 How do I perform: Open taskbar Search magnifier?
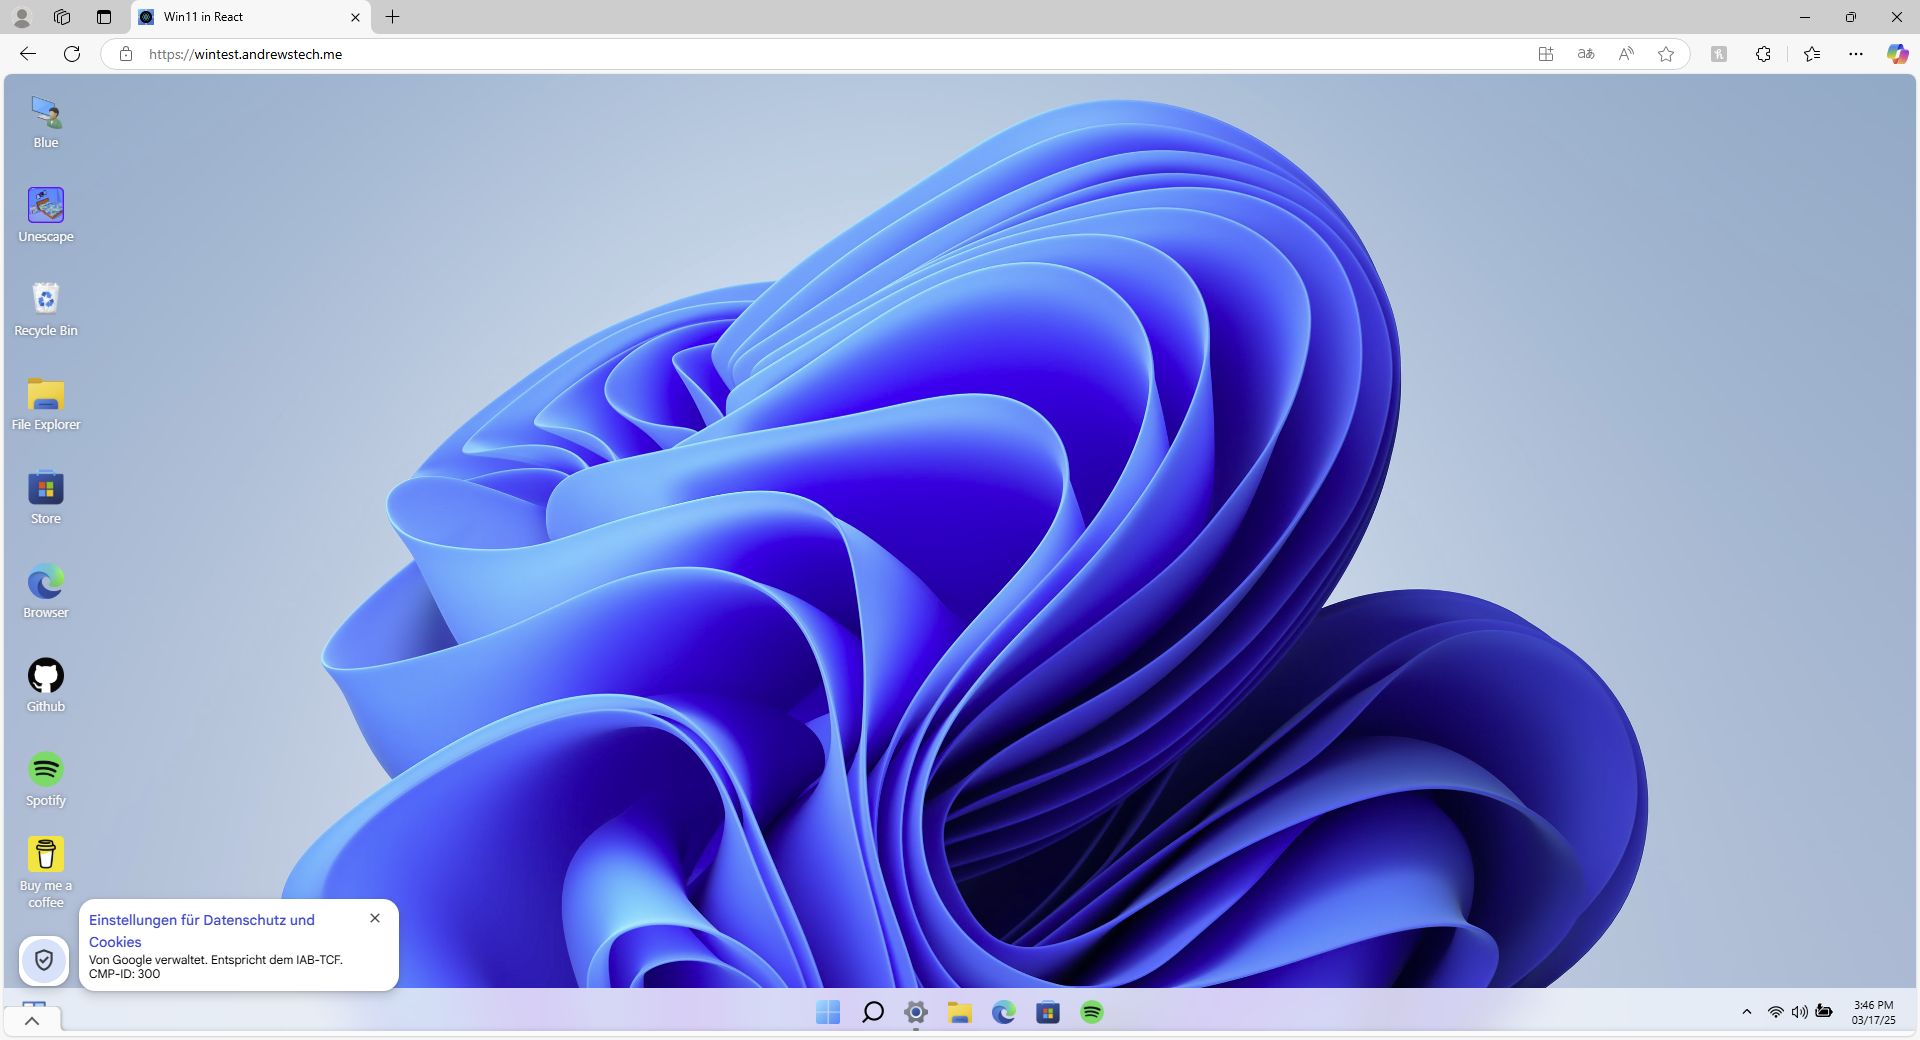pyautogui.click(x=872, y=1013)
